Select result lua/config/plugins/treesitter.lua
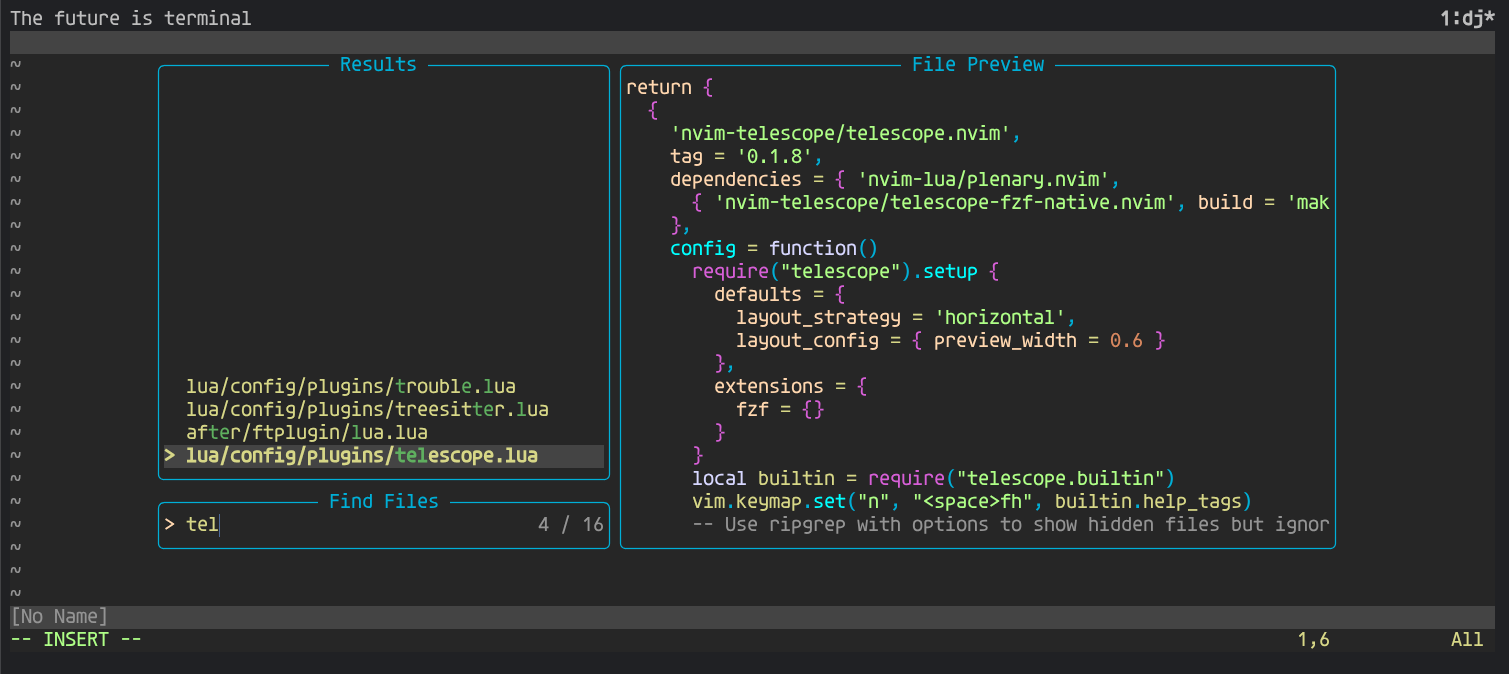Viewport: 1509px width, 674px height. [367, 409]
